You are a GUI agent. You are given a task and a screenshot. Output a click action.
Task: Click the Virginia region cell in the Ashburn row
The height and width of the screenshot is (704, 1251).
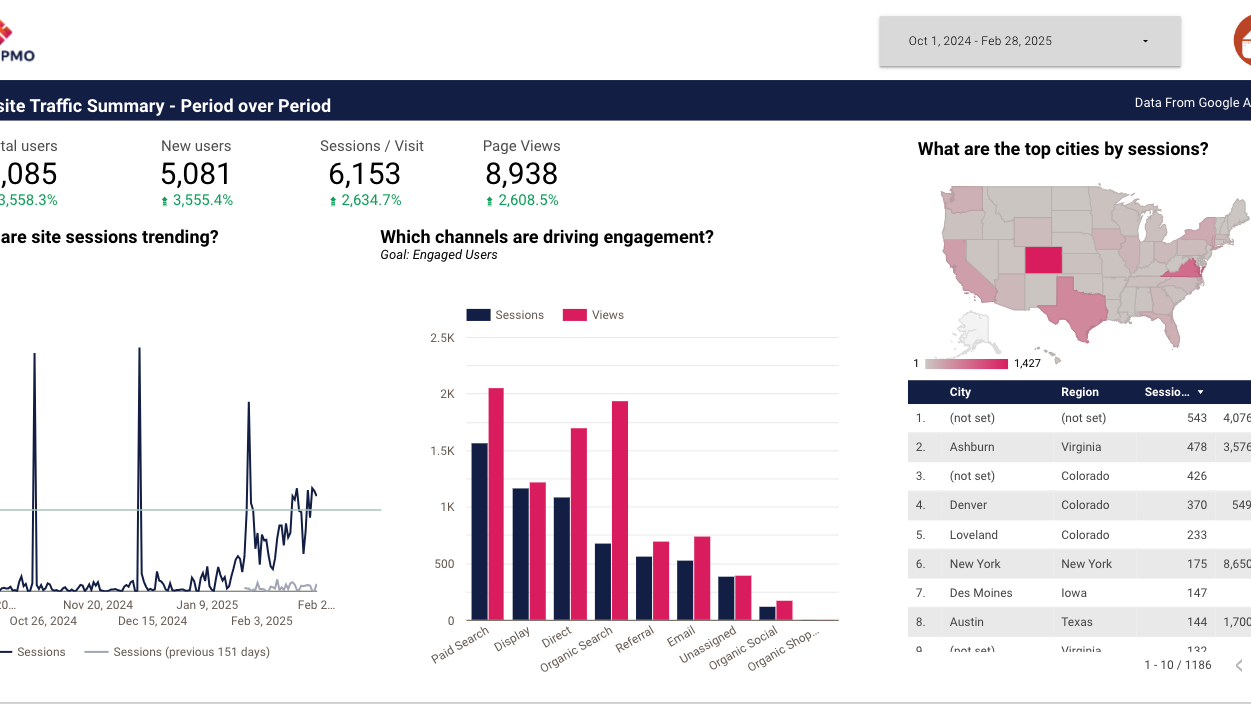pyautogui.click(x=1081, y=447)
